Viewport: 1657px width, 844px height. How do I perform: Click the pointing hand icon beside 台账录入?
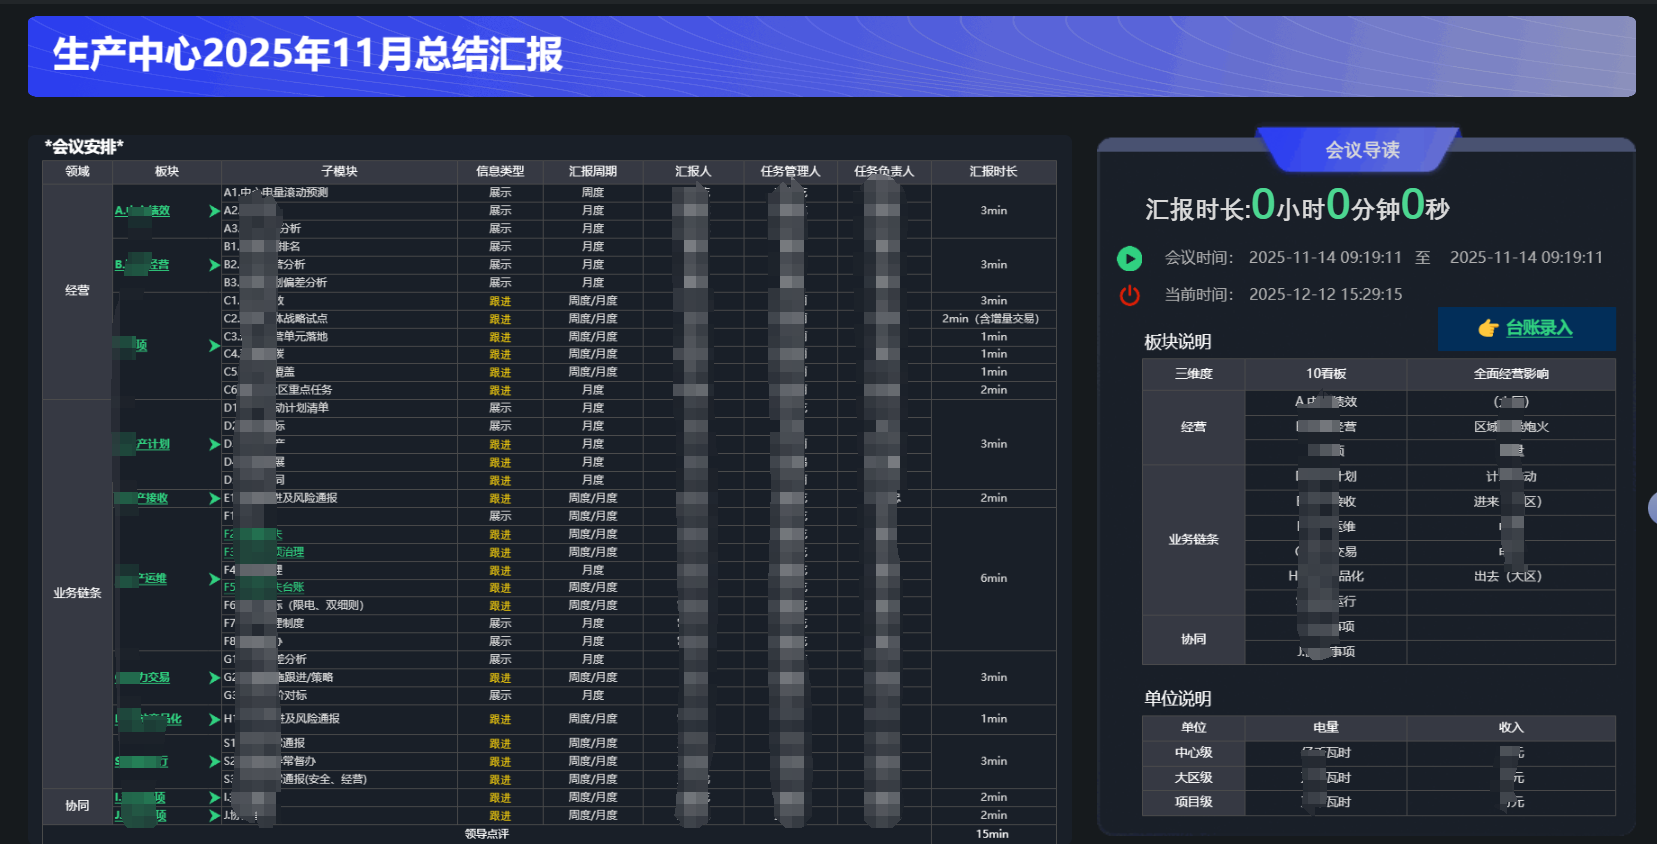1488,328
